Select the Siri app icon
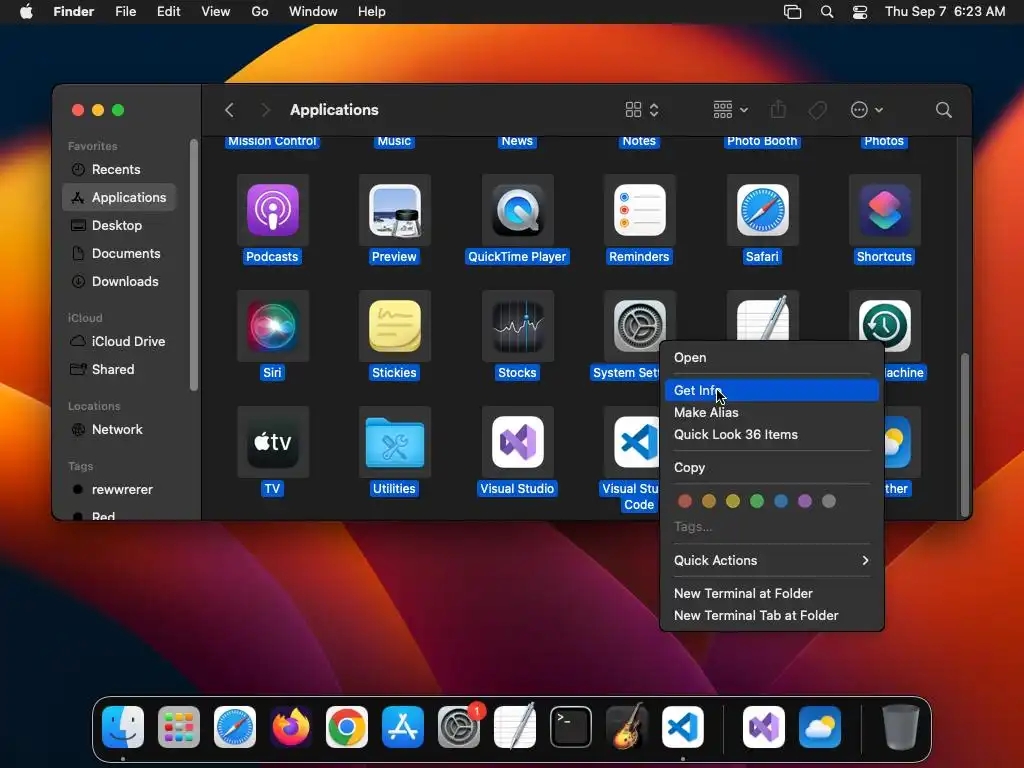Viewport: 1024px width, 768px height. pos(272,326)
